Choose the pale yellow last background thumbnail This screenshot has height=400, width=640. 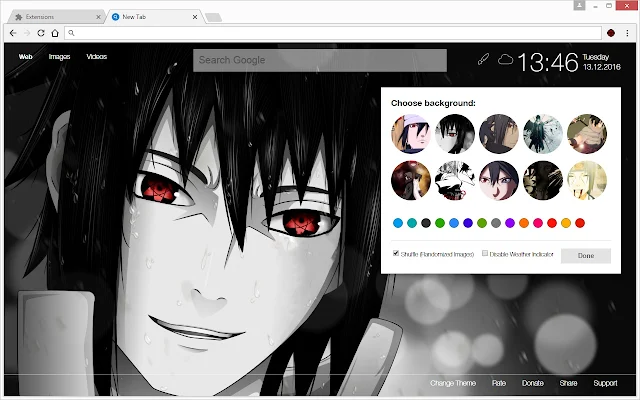(587, 180)
